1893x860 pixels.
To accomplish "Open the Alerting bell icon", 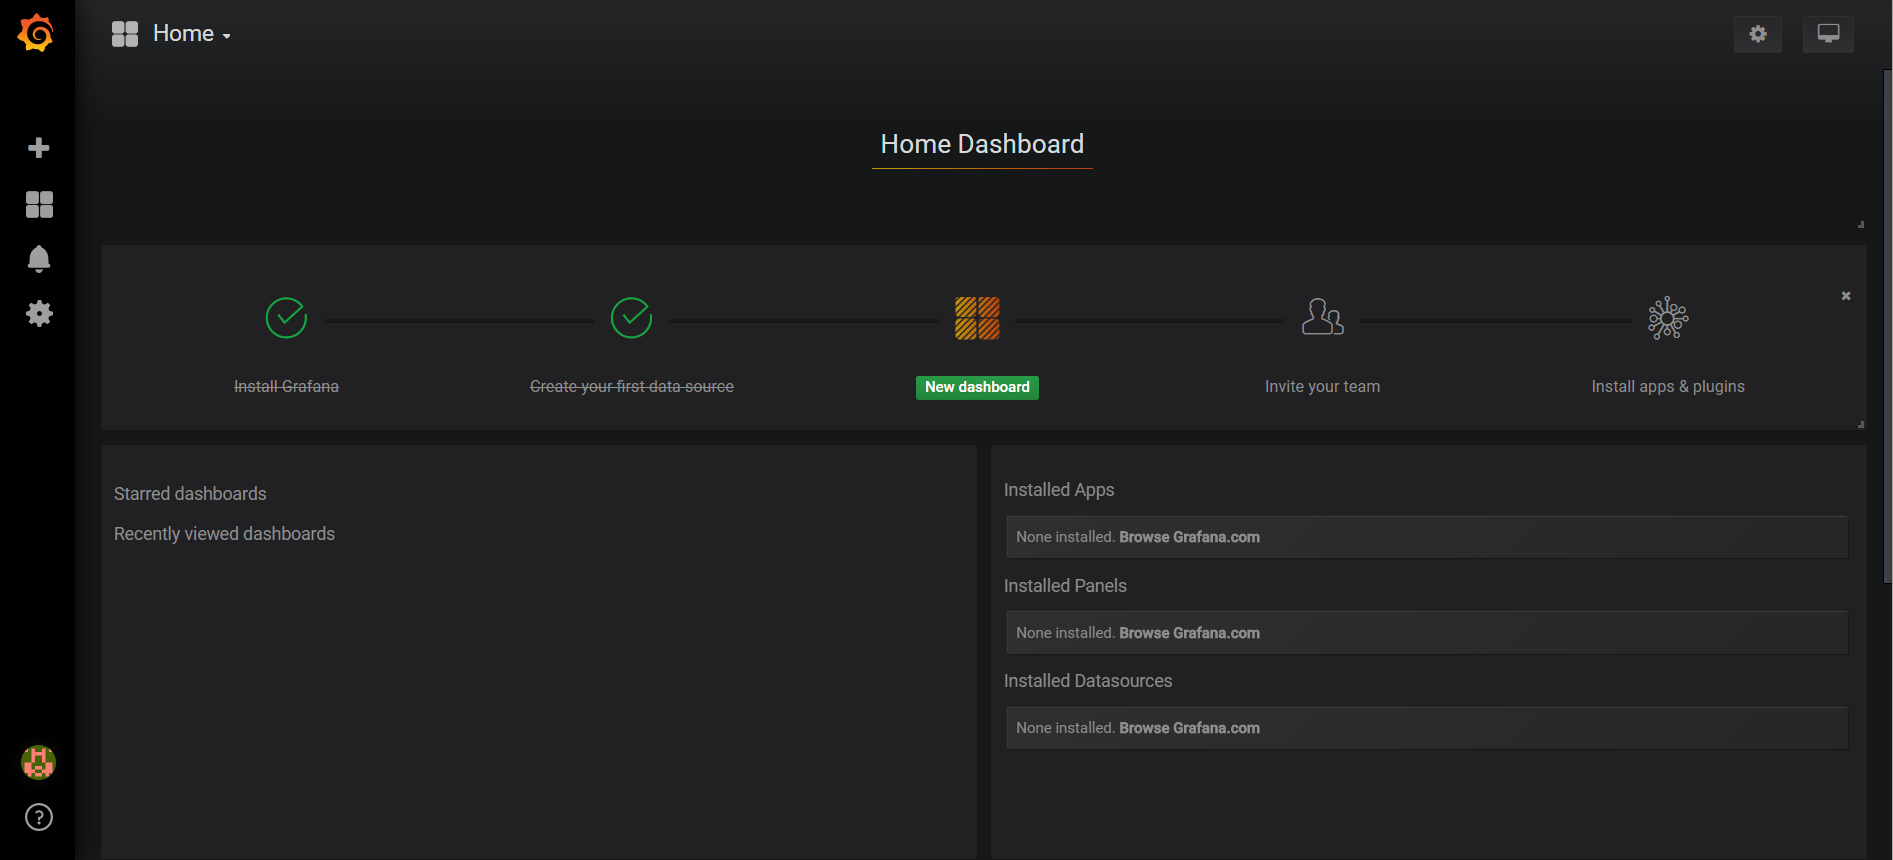I will pyautogui.click(x=39, y=259).
